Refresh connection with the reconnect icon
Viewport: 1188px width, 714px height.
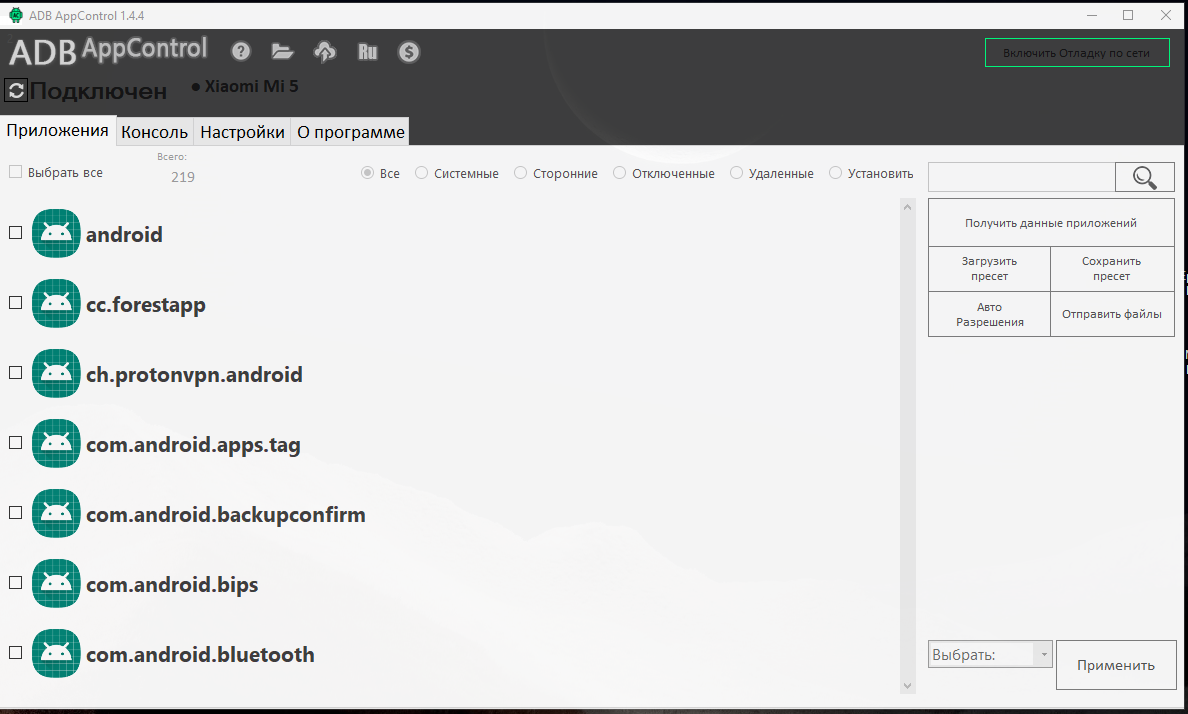pos(16,91)
